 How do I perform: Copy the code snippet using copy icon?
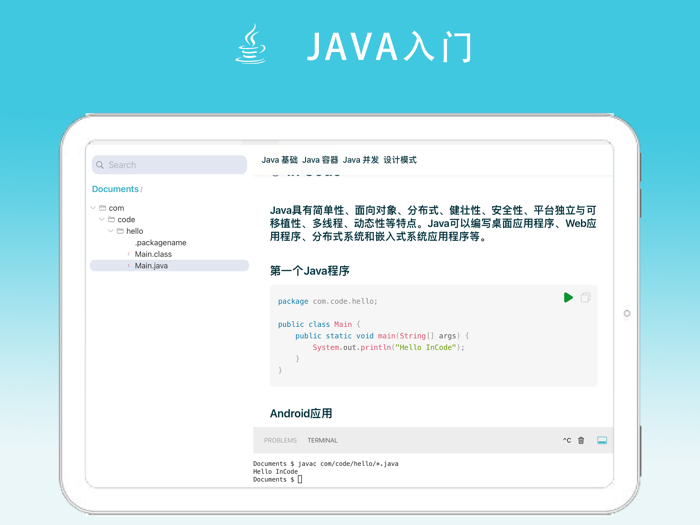(585, 297)
